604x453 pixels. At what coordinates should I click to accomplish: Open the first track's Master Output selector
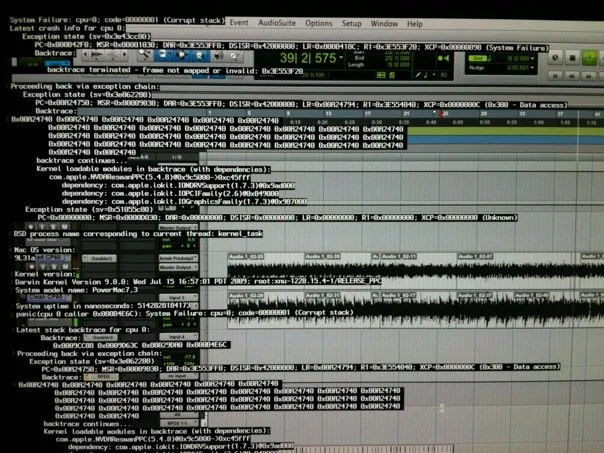[178, 228]
